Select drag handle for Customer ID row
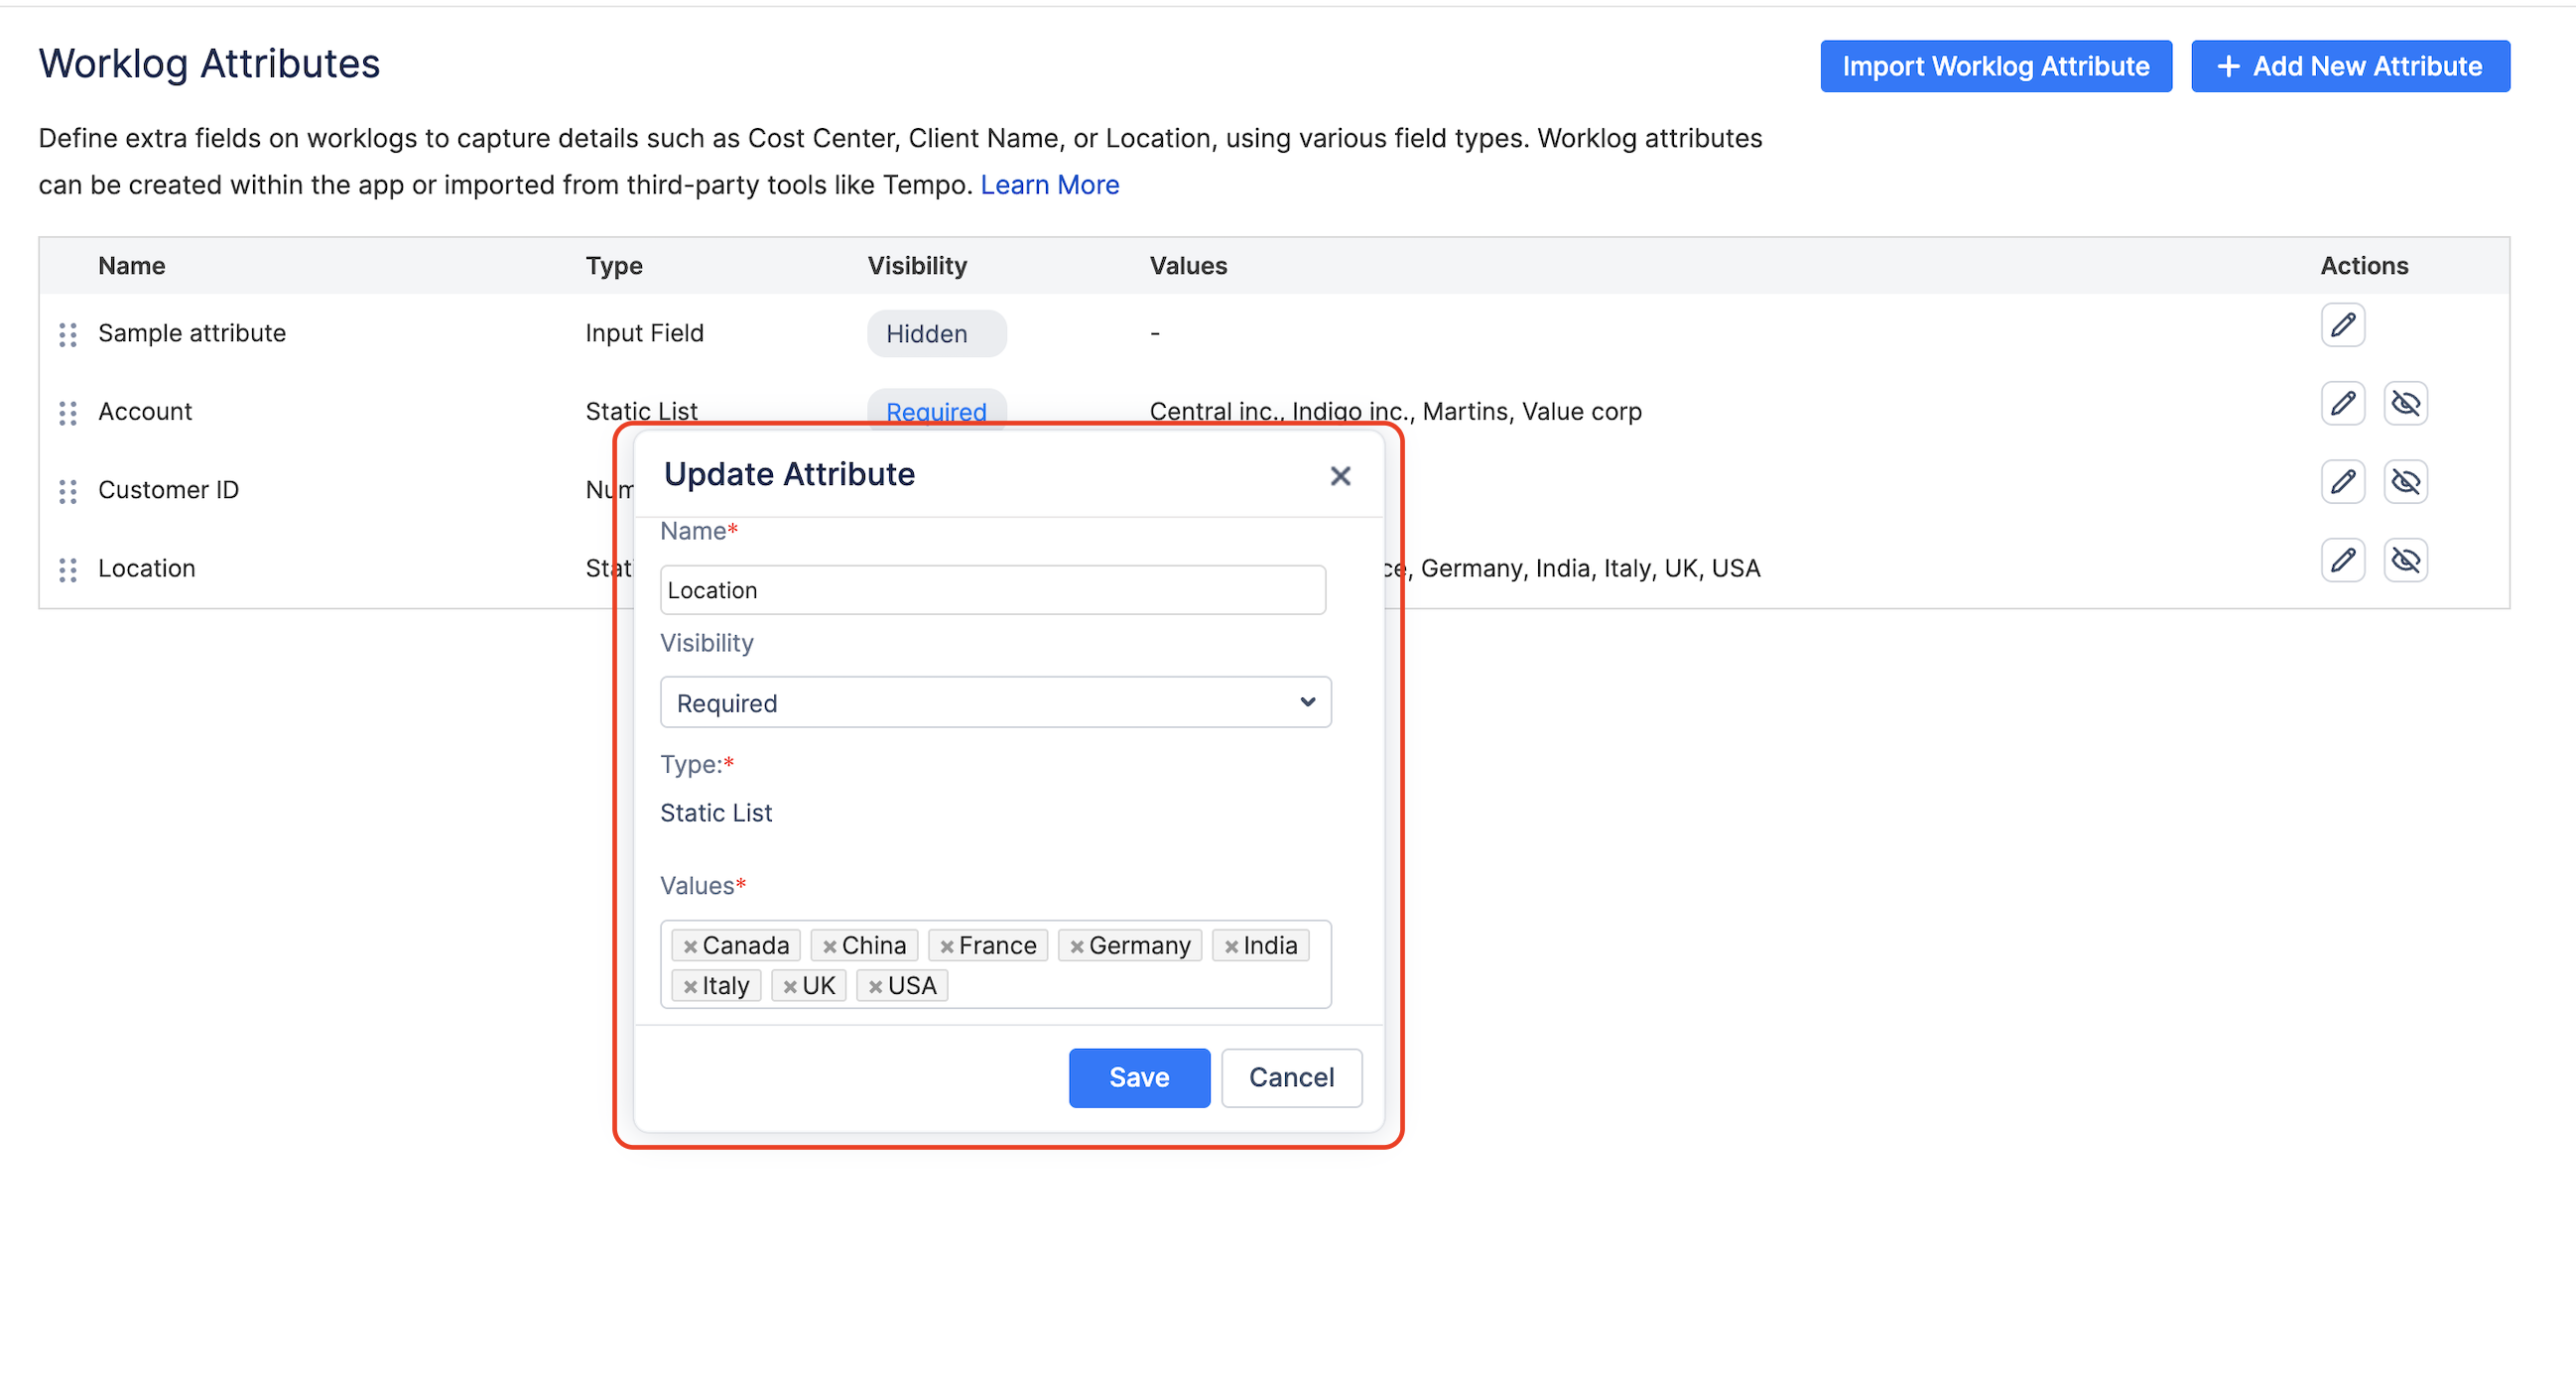 tap(68, 491)
